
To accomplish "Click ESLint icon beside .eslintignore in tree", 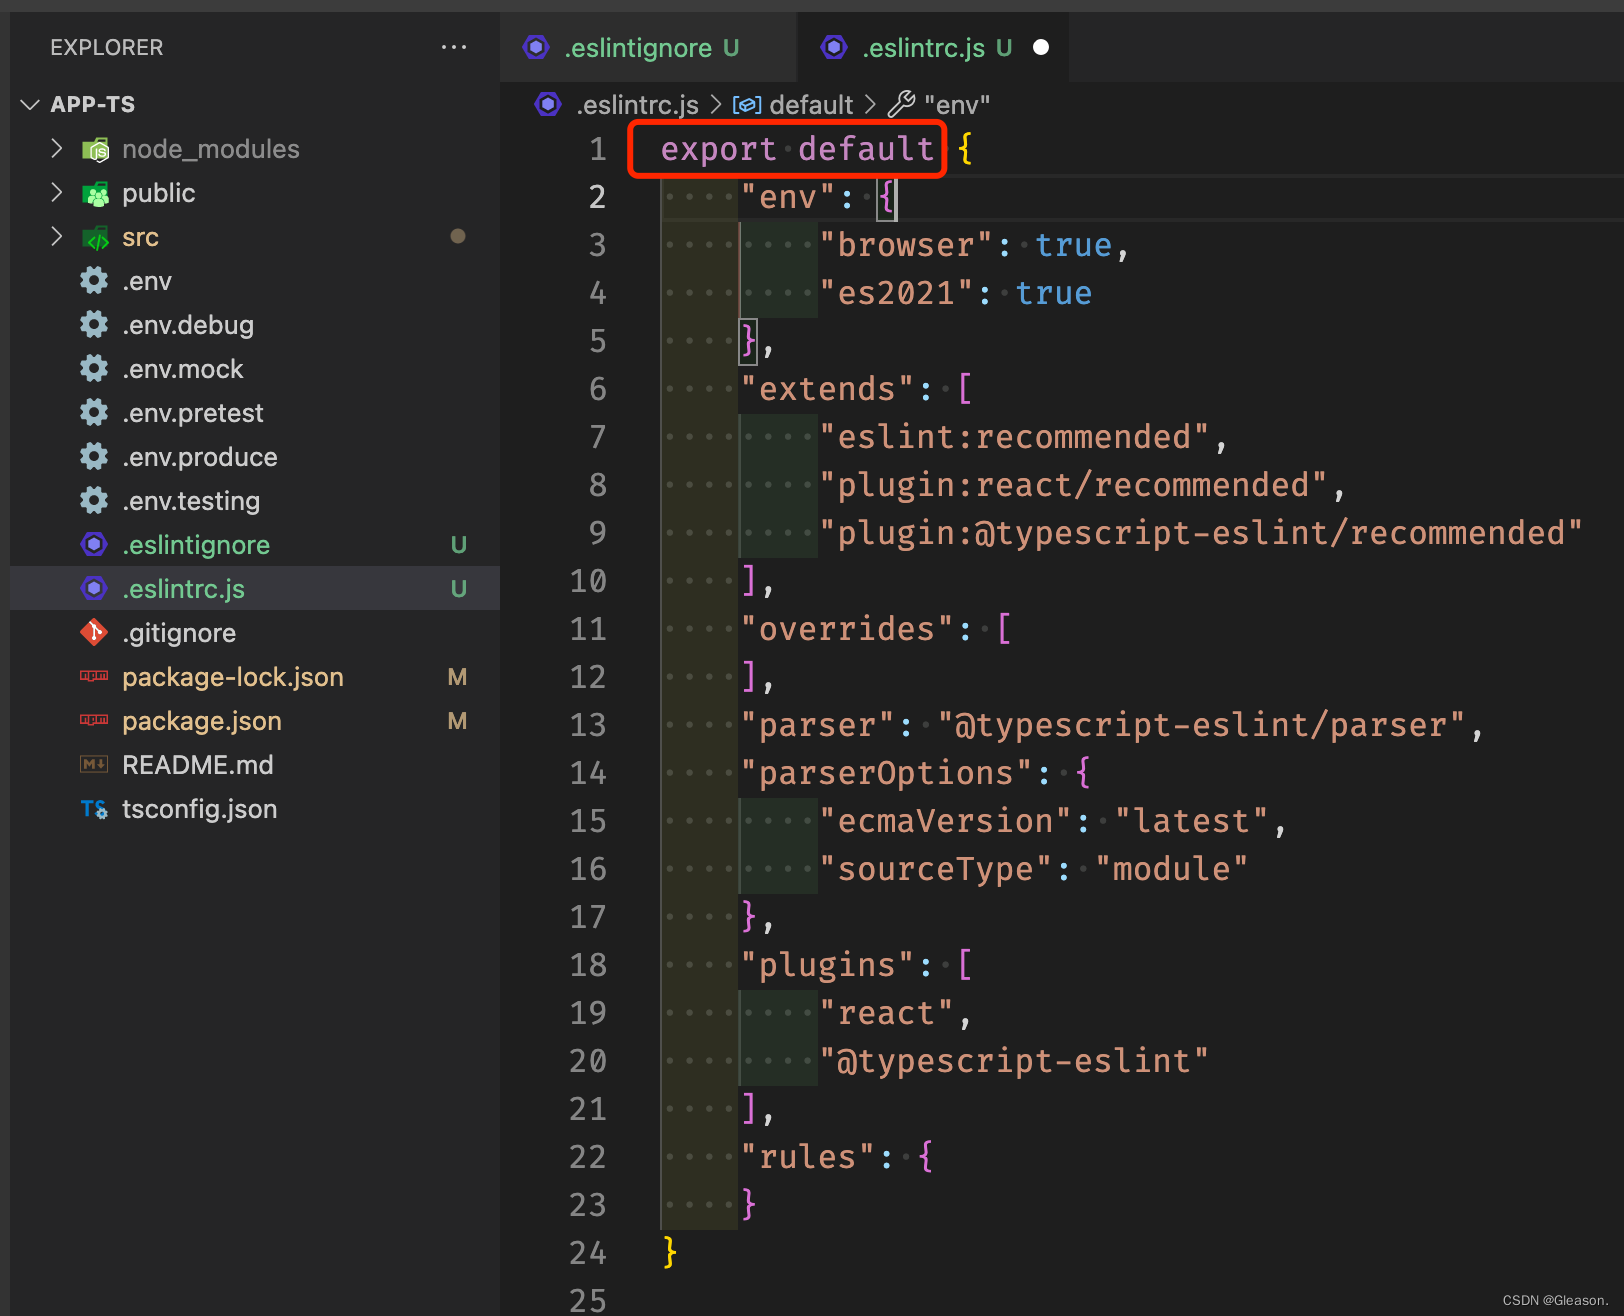I will point(94,544).
